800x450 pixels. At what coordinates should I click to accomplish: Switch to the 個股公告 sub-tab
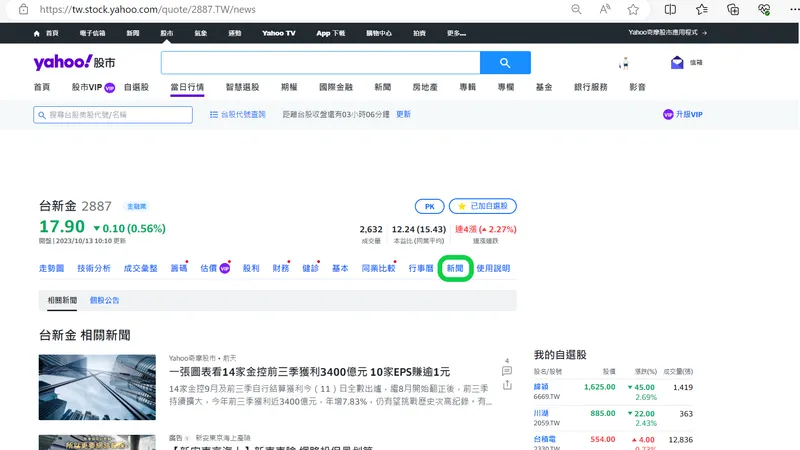tap(105, 300)
